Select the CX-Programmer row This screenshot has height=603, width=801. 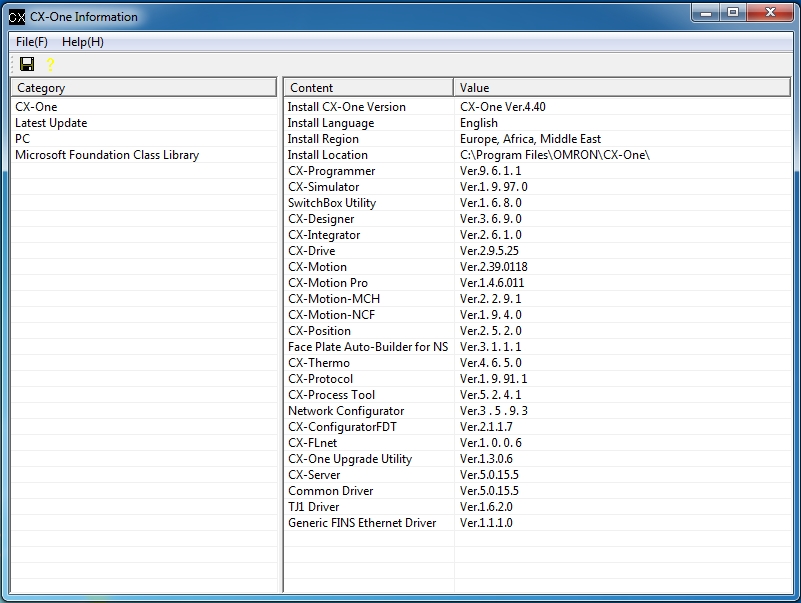(537, 171)
